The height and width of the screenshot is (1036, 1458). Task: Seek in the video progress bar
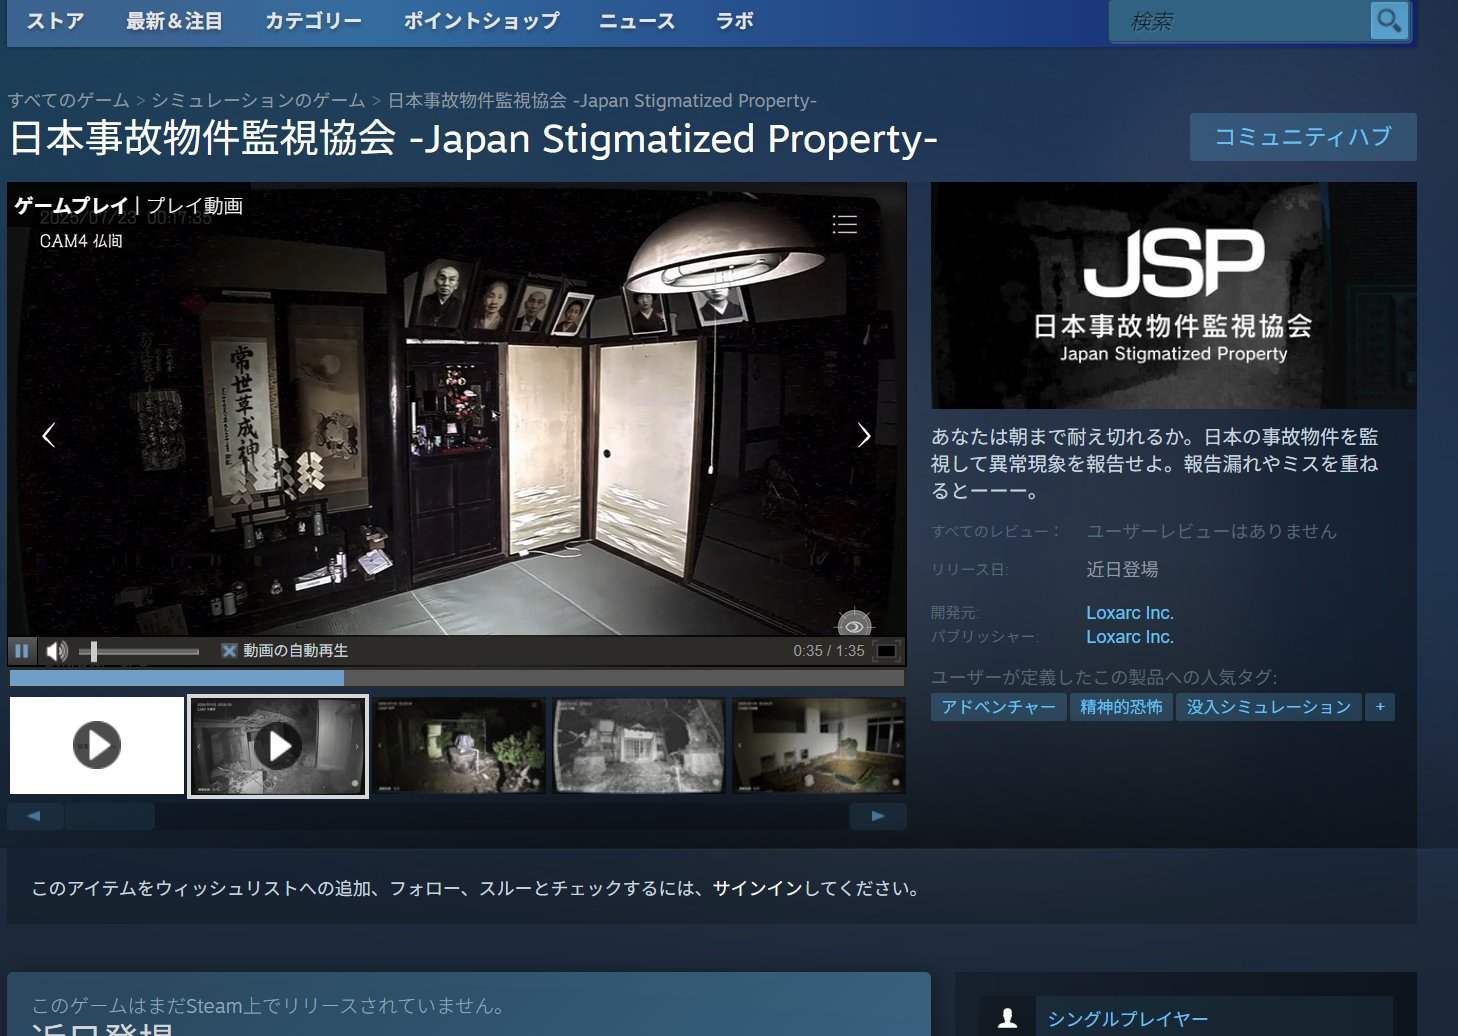pos(457,678)
